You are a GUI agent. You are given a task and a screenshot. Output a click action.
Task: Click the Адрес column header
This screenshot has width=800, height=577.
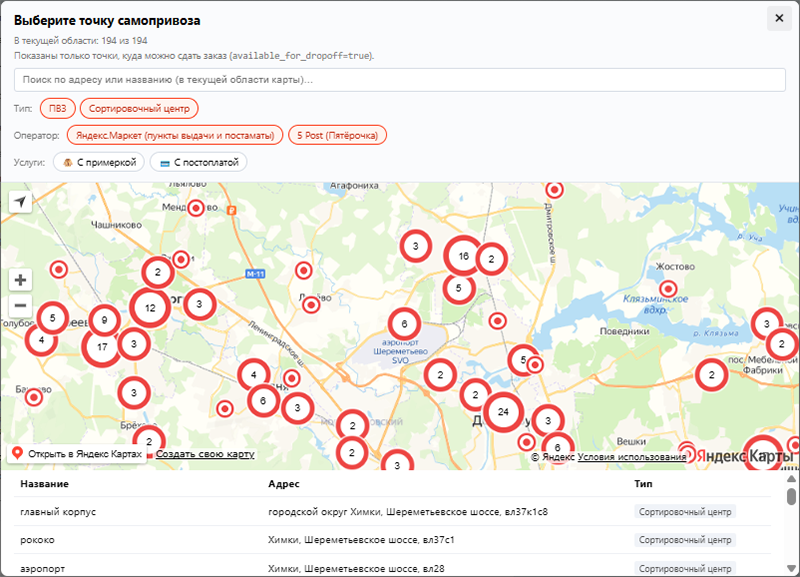coord(284,484)
